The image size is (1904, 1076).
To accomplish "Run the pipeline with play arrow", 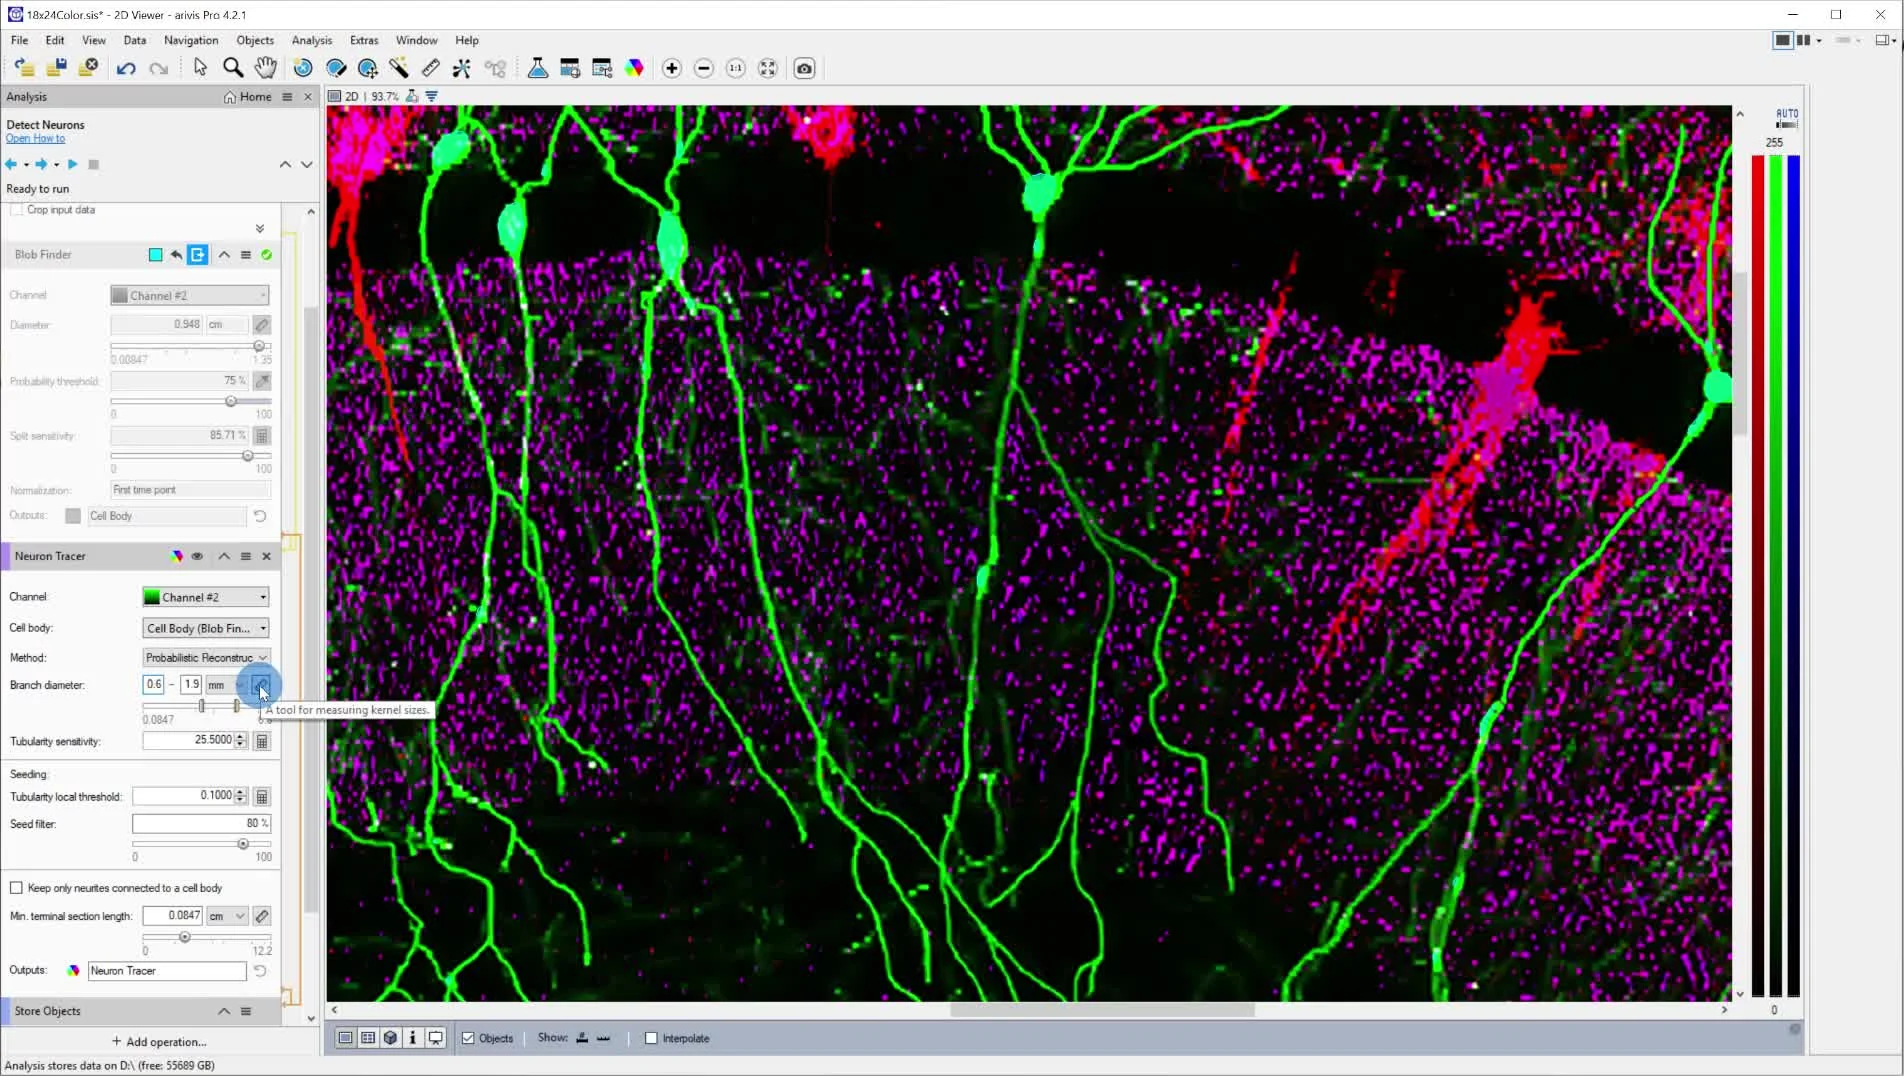I will (x=72, y=164).
